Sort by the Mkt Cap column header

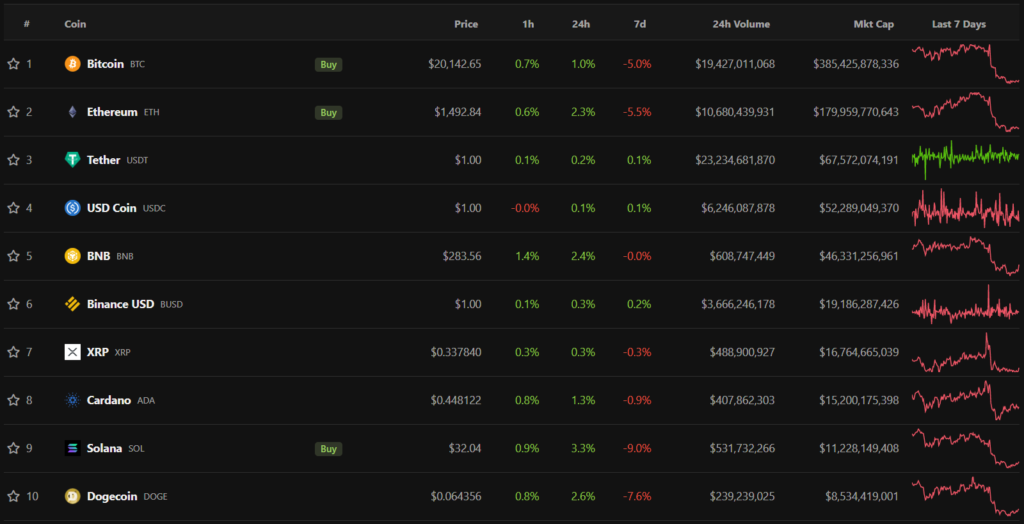pyautogui.click(x=874, y=24)
